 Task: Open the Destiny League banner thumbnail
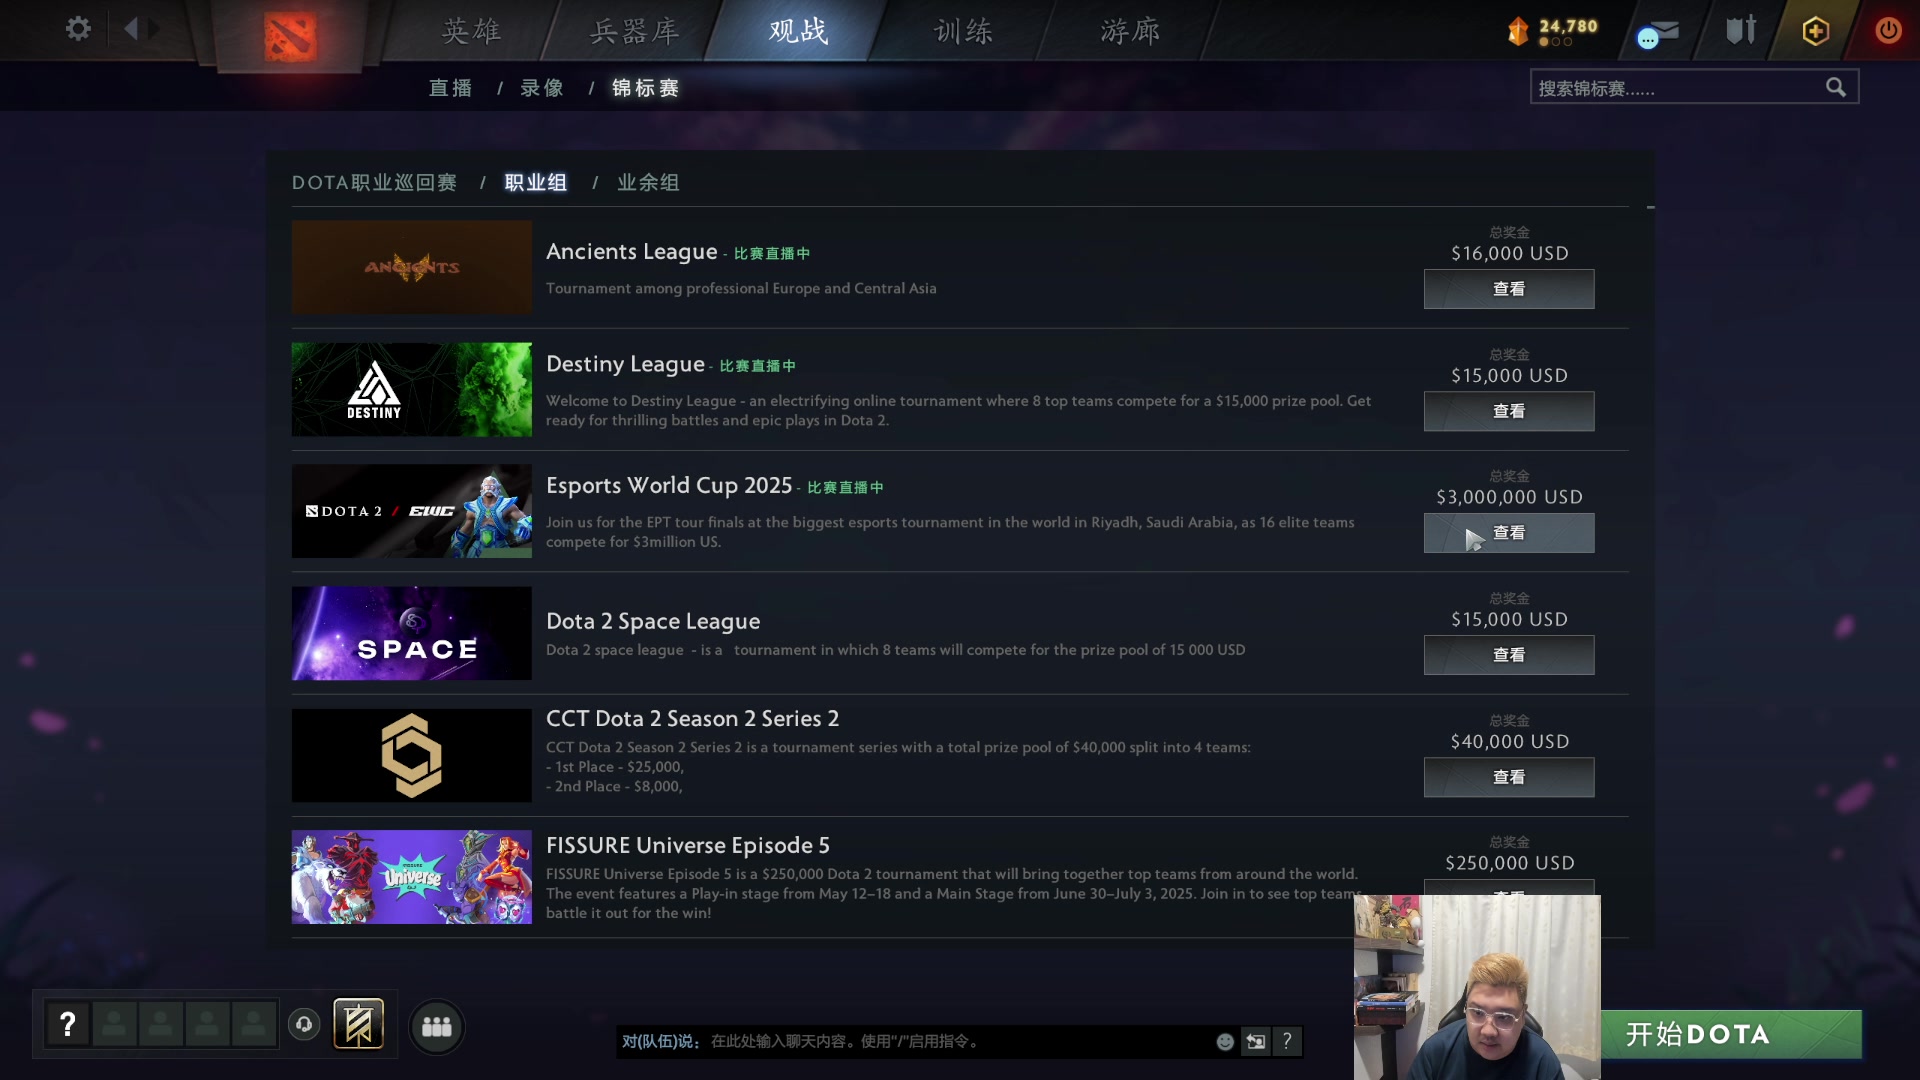click(412, 389)
